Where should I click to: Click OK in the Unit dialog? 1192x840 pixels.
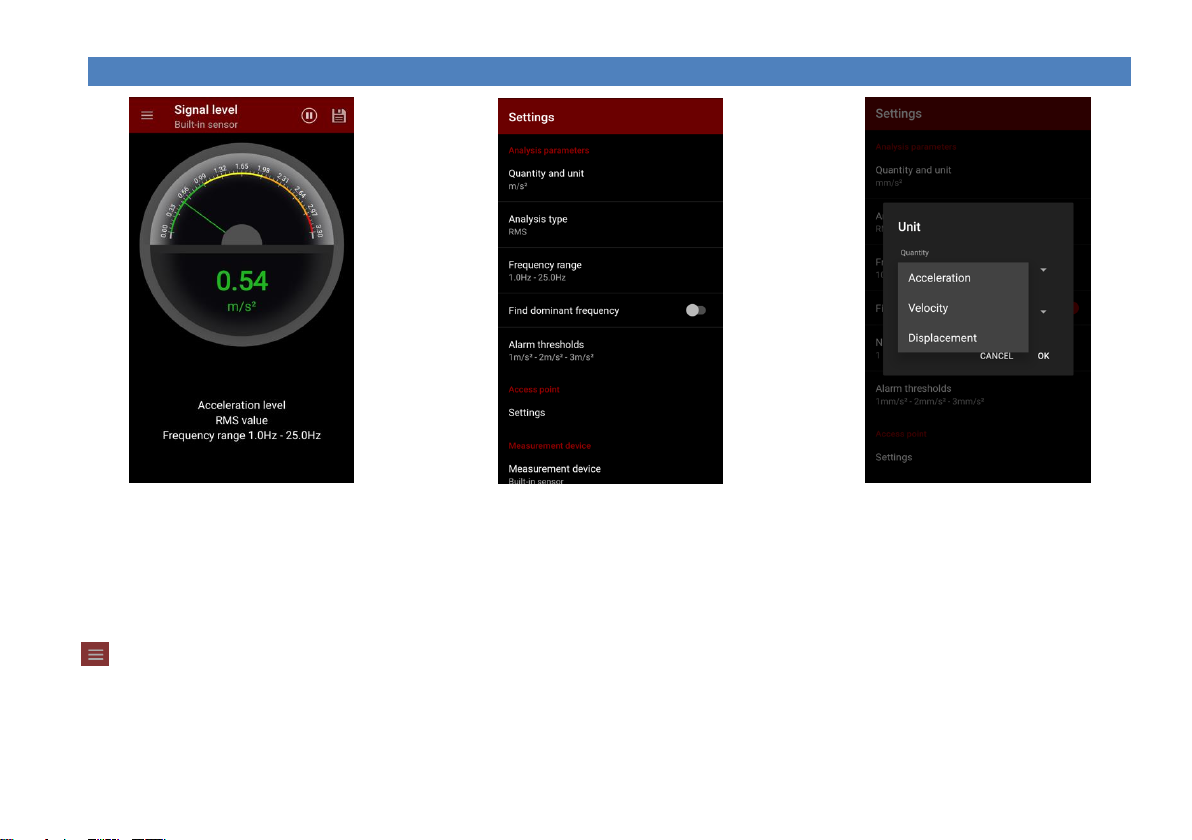1043,356
